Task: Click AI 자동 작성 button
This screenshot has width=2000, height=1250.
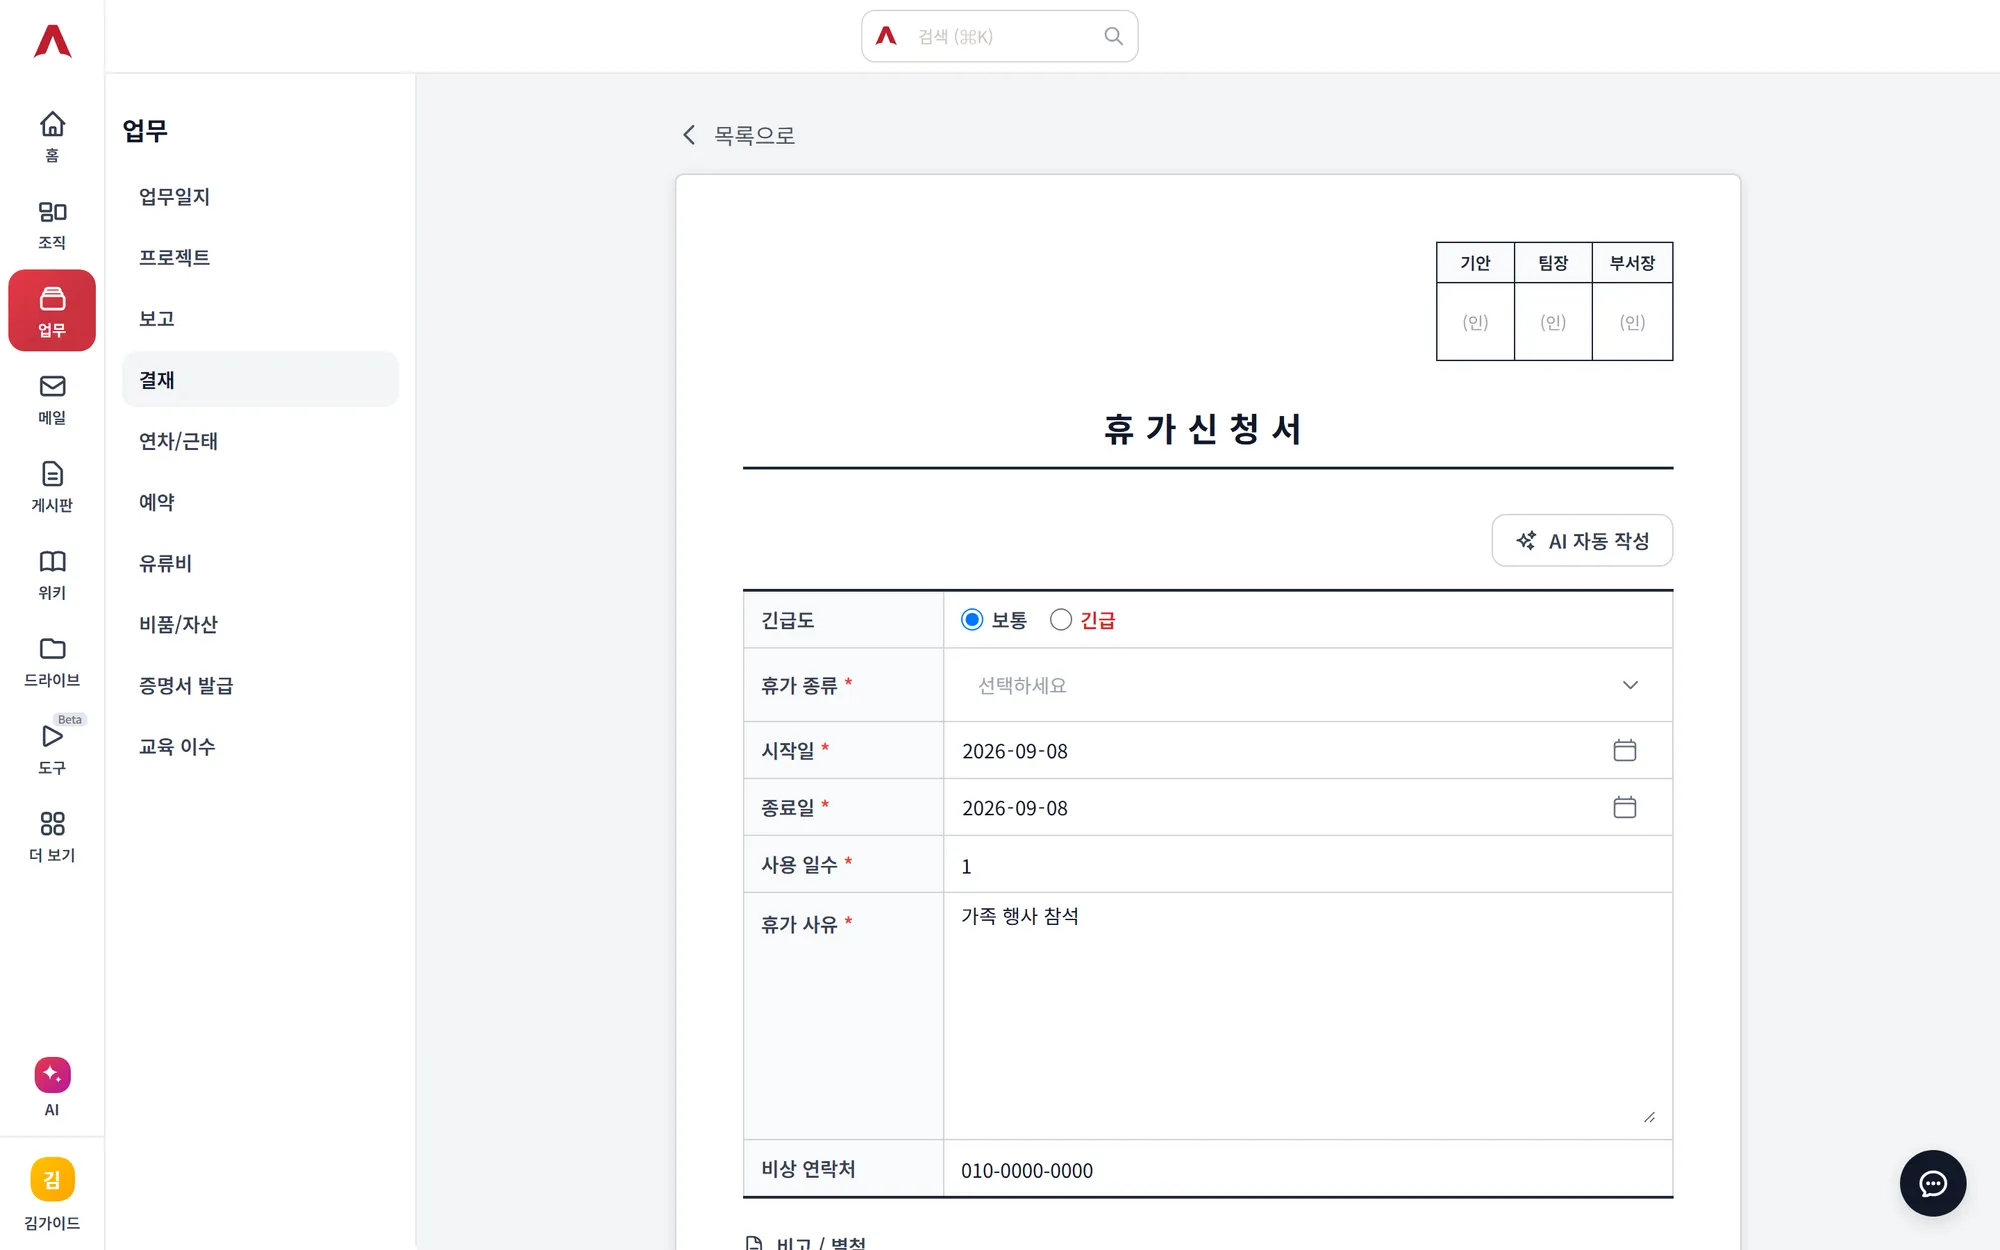Action: click(x=1582, y=540)
